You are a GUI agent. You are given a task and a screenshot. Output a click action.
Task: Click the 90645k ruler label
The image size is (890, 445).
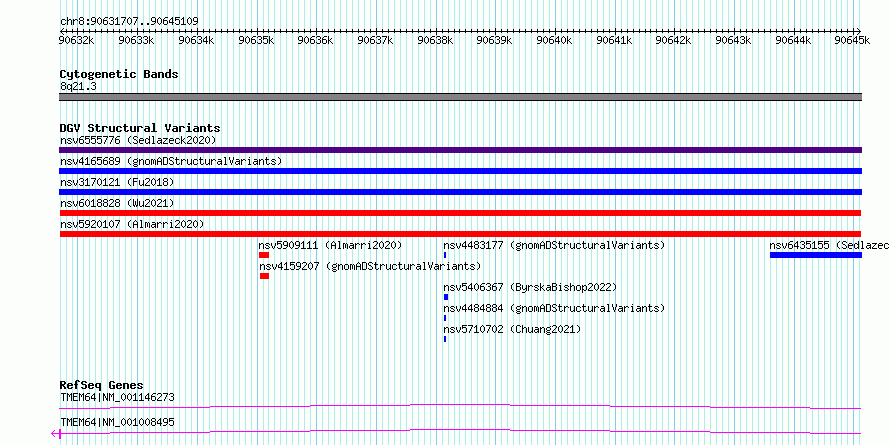pos(853,40)
